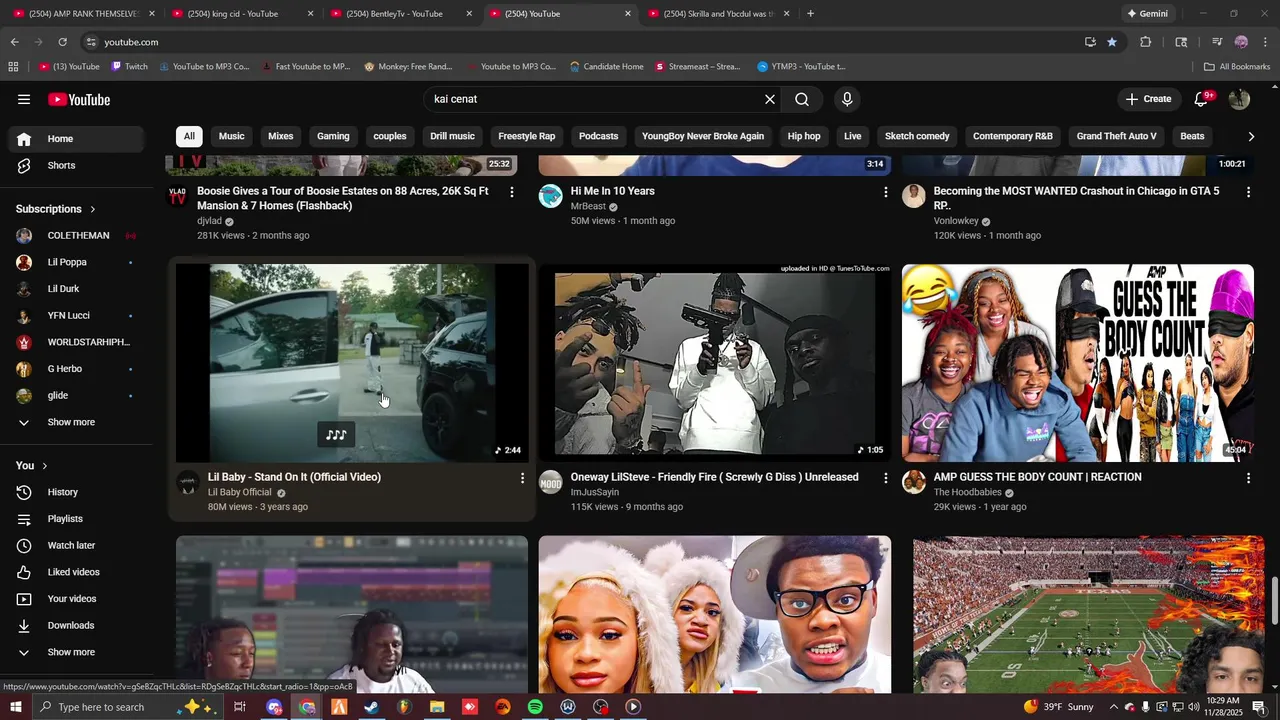
Task: Play AMP Guess The Body Count thumbnail
Action: [x=1078, y=363]
